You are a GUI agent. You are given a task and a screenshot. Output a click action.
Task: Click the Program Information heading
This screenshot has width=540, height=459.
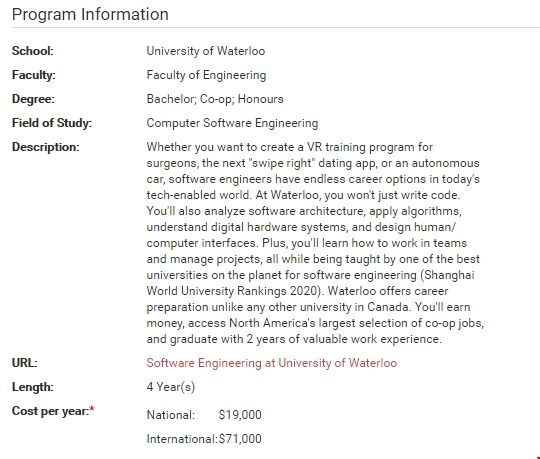(x=90, y=14)
